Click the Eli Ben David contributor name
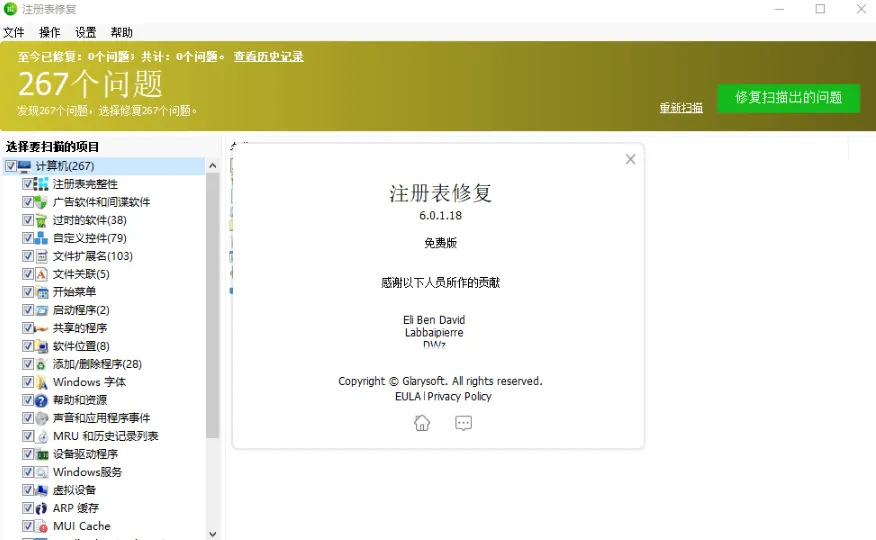The image size is (876, 540). pos(434,320)
